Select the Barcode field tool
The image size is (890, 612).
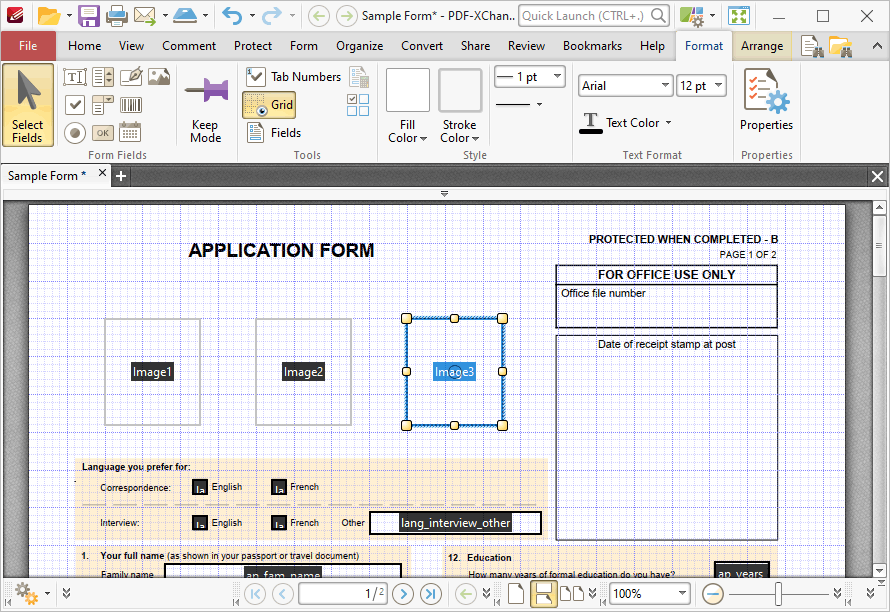pos(131,104)
